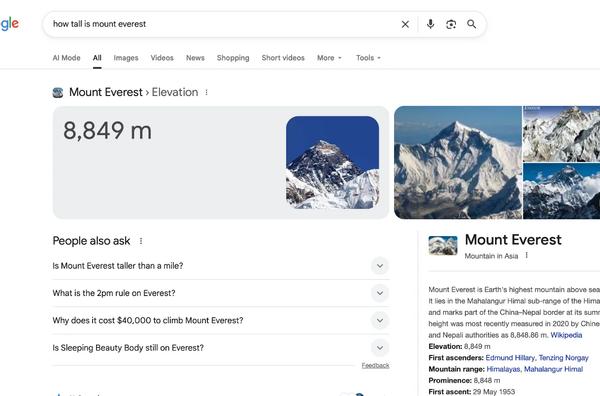The height and width of the screenshot is (396, 600).
Task: Open the News tab
Action: (x=195, y=58)
